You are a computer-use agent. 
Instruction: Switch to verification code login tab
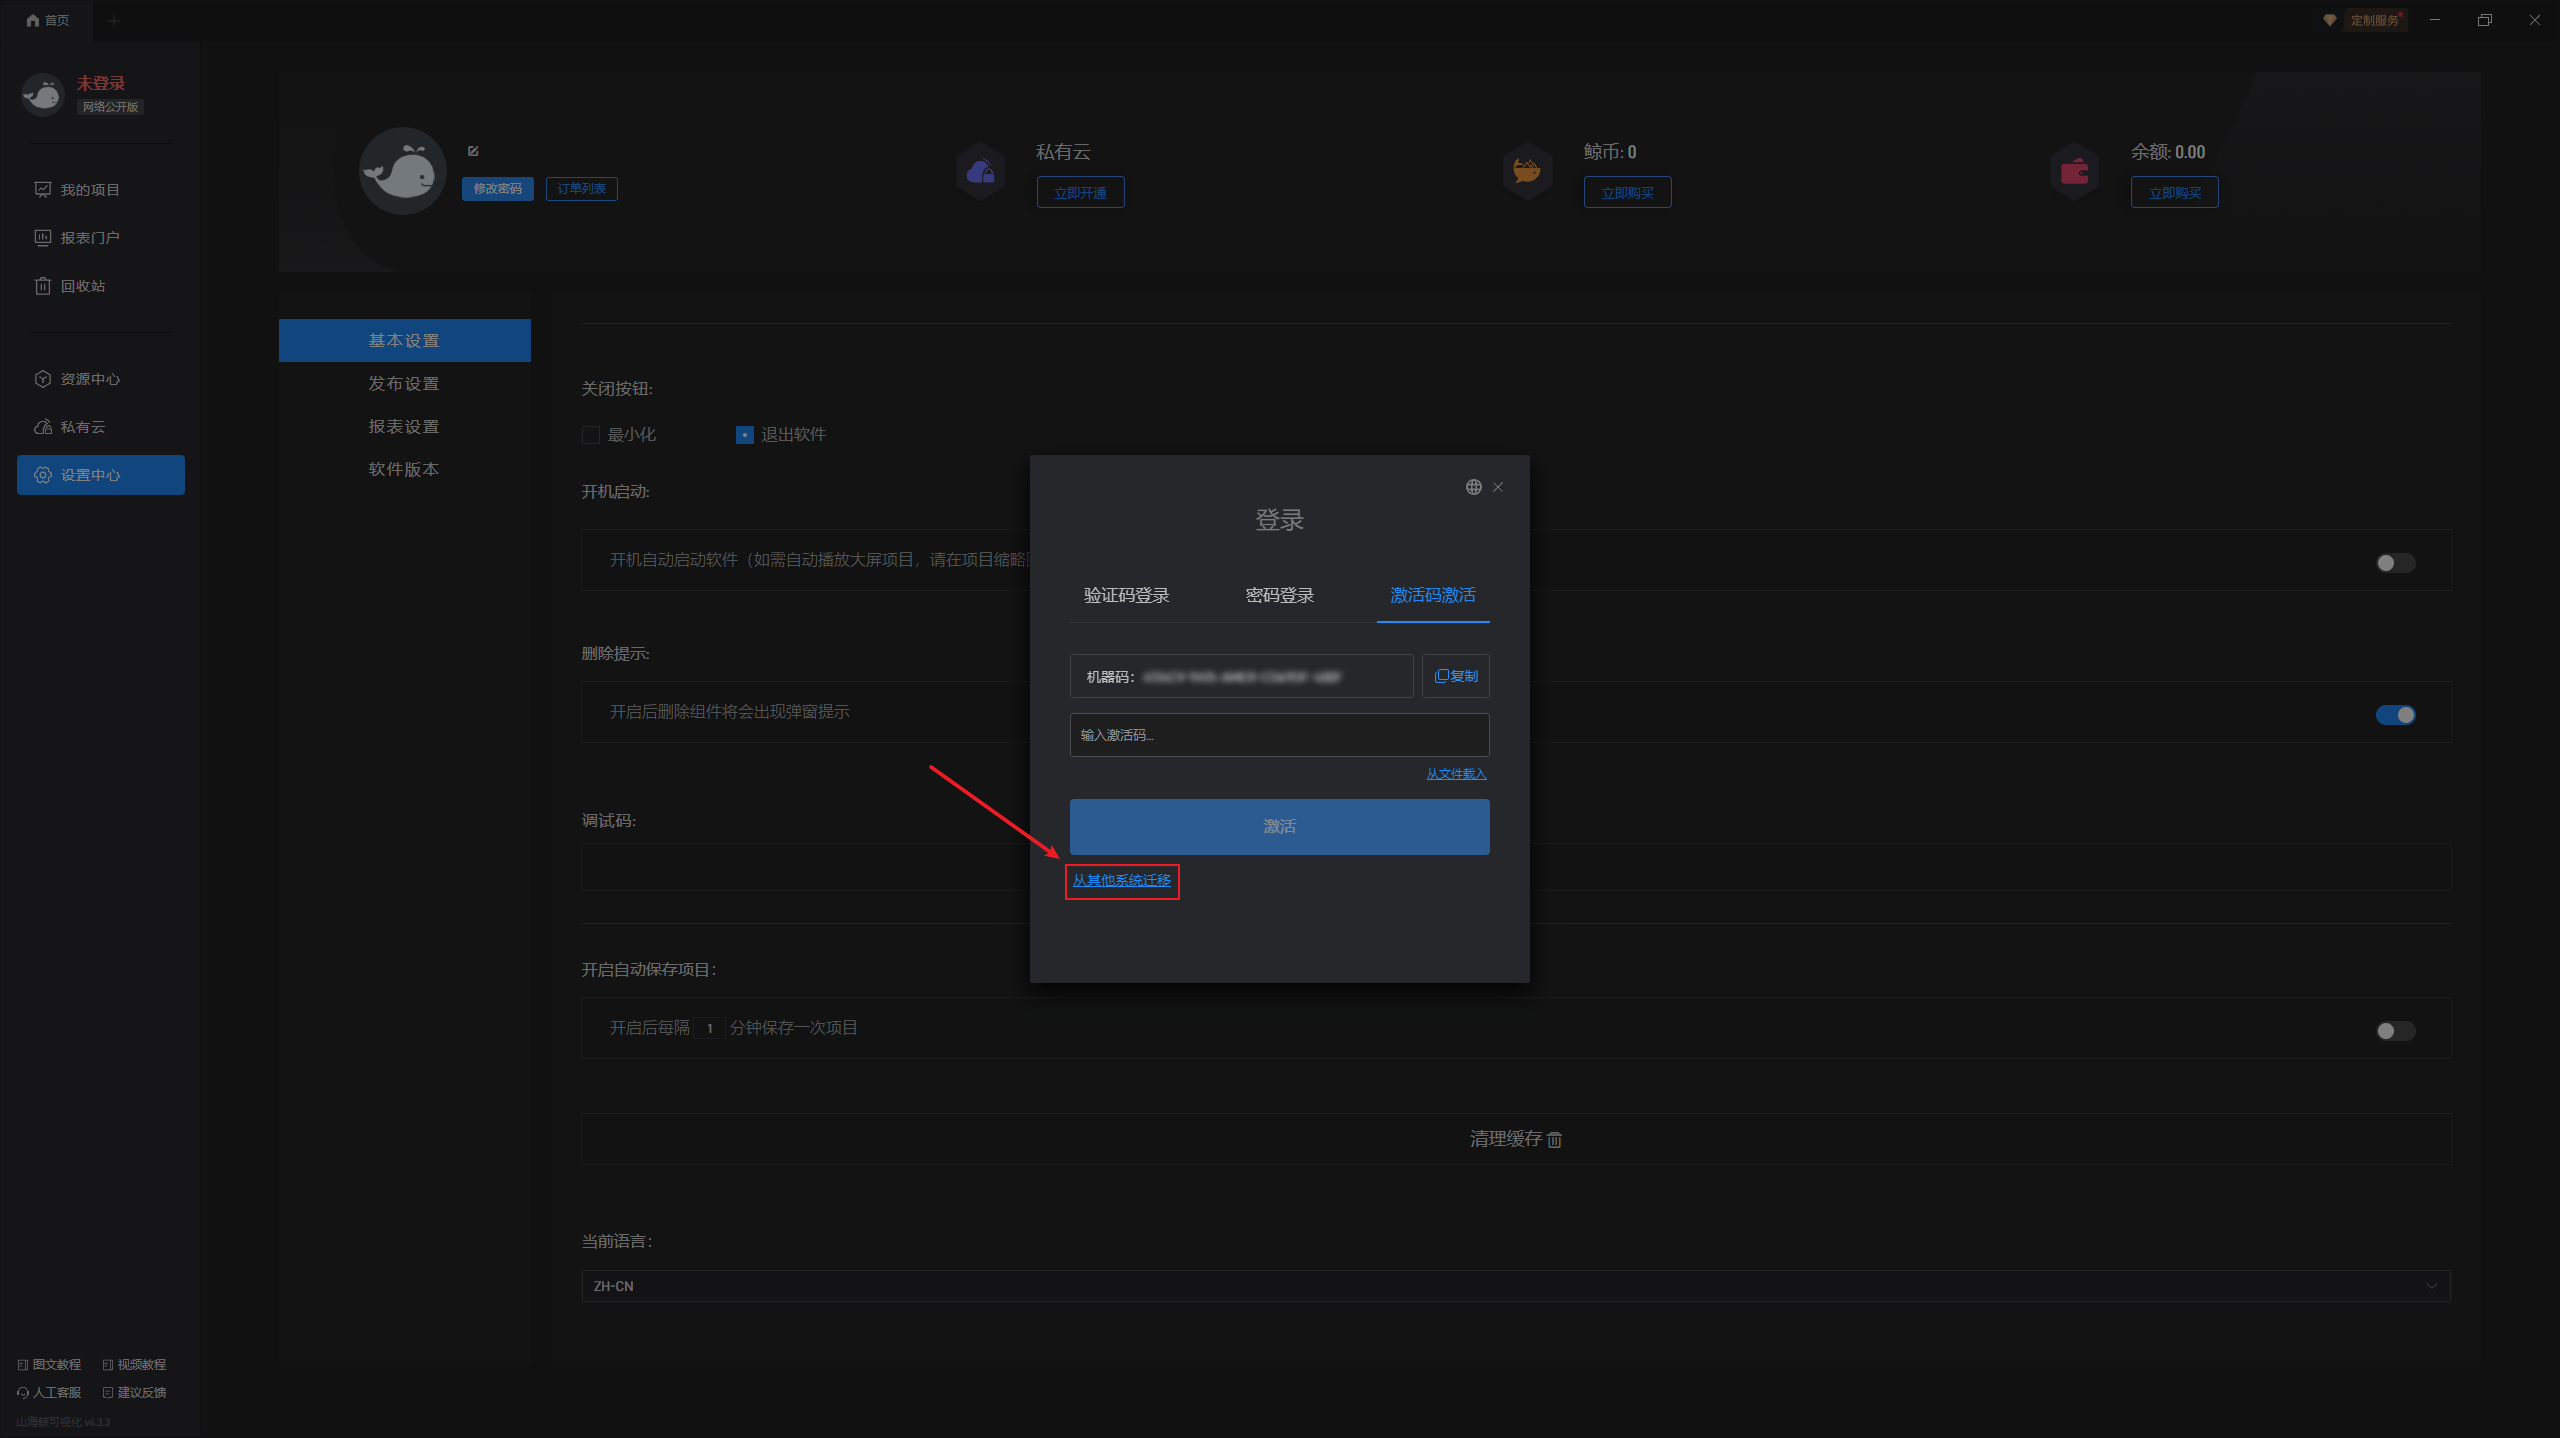(1126, 595)
